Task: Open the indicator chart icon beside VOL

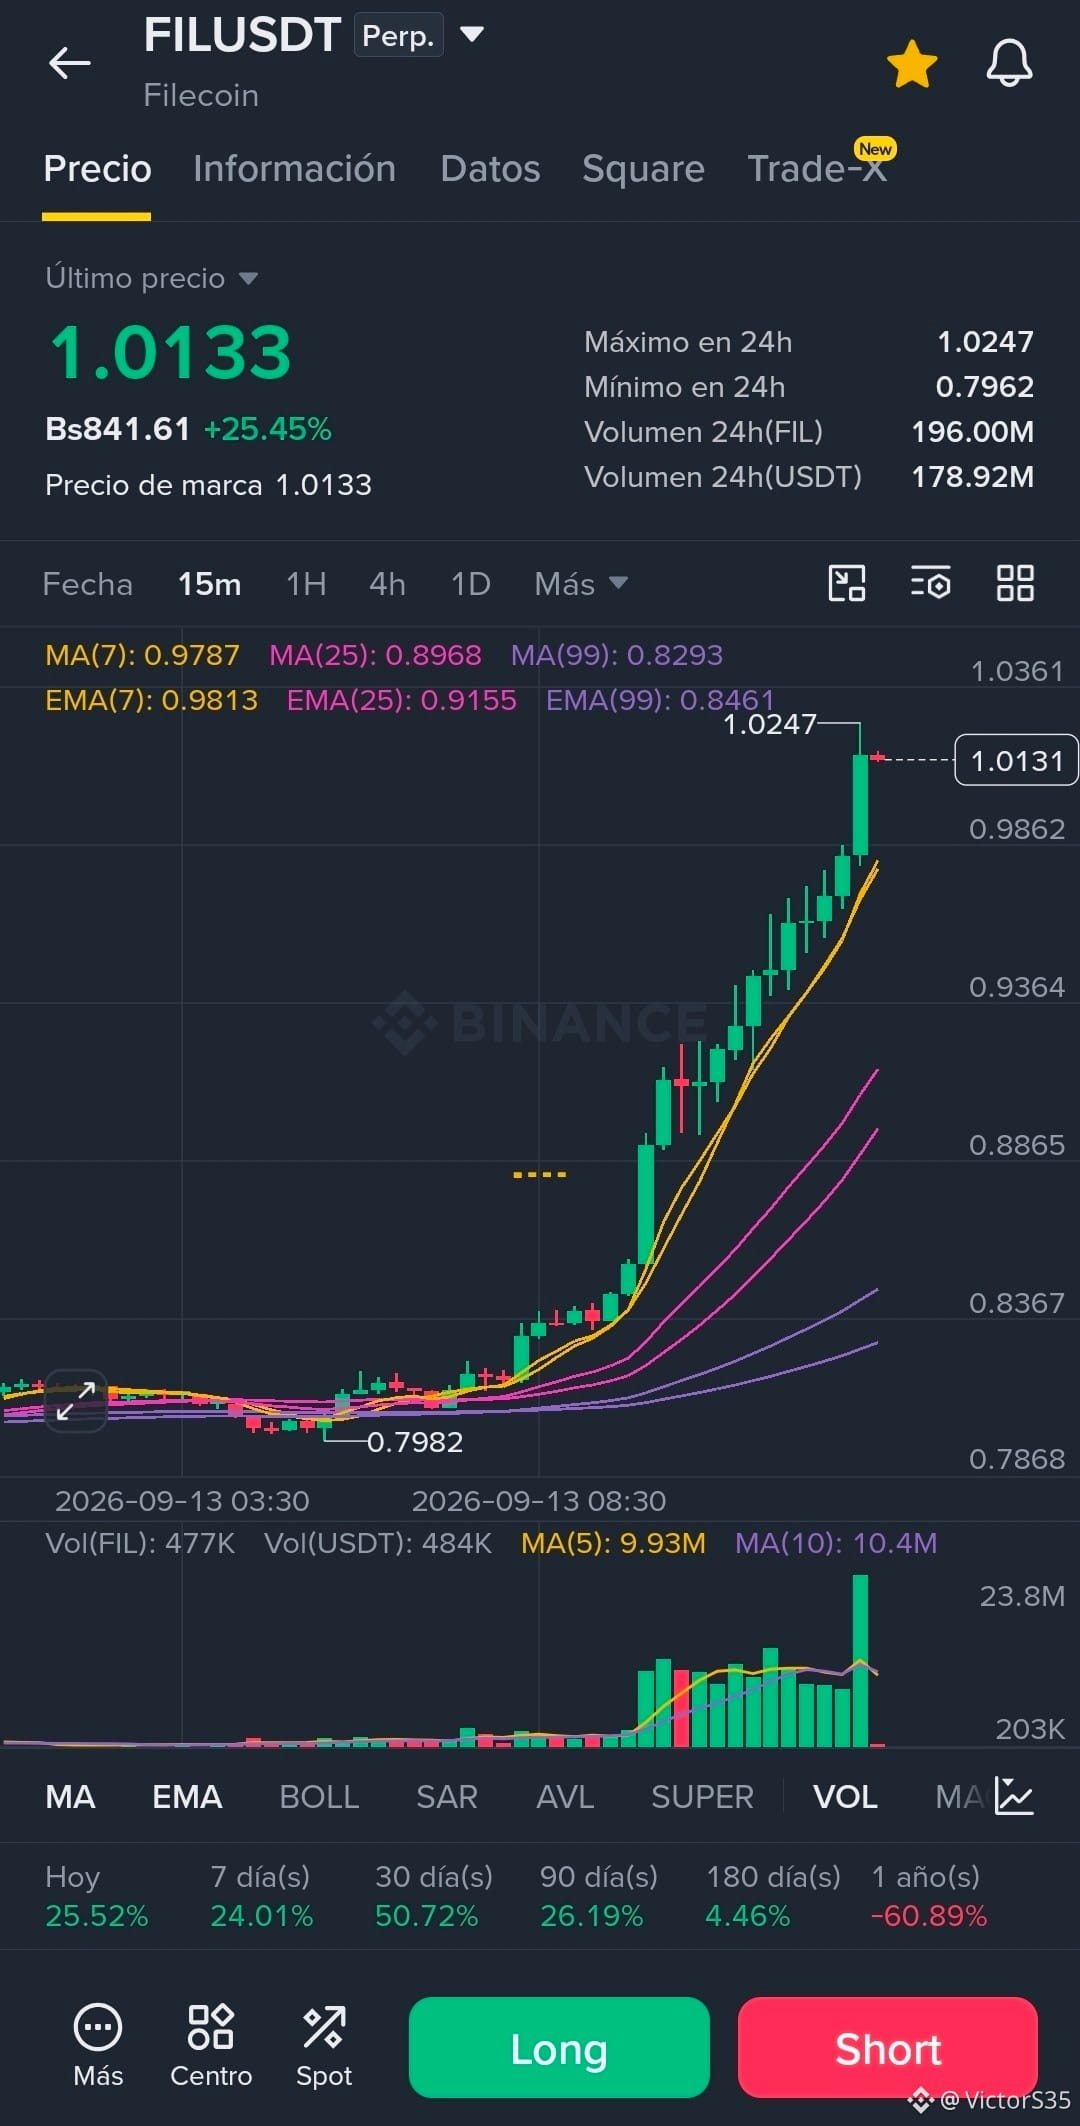Action: coord(1014,1797)
